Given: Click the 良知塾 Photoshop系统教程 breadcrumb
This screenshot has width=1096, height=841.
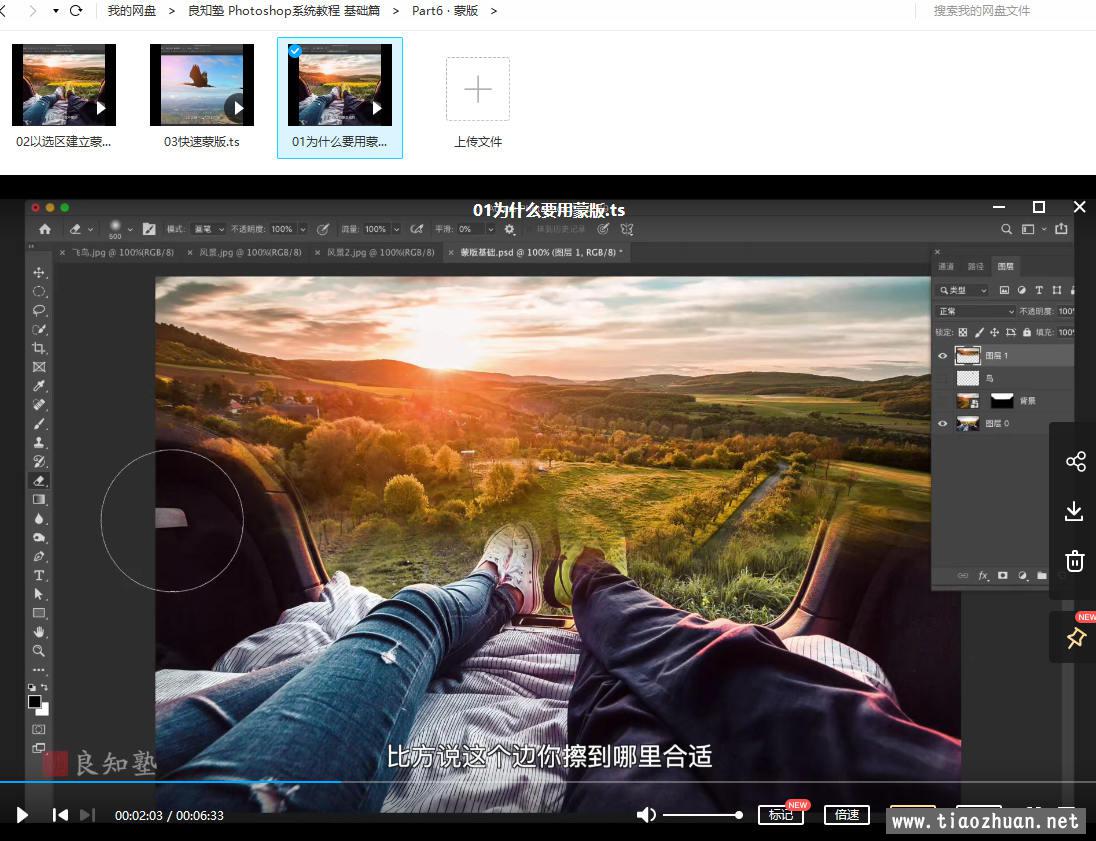Looking at the screenshot, I should click(x=284, y=11).
